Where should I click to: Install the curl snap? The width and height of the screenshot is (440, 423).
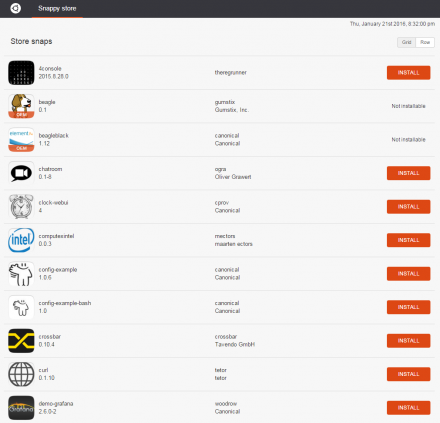coord(408,374)
